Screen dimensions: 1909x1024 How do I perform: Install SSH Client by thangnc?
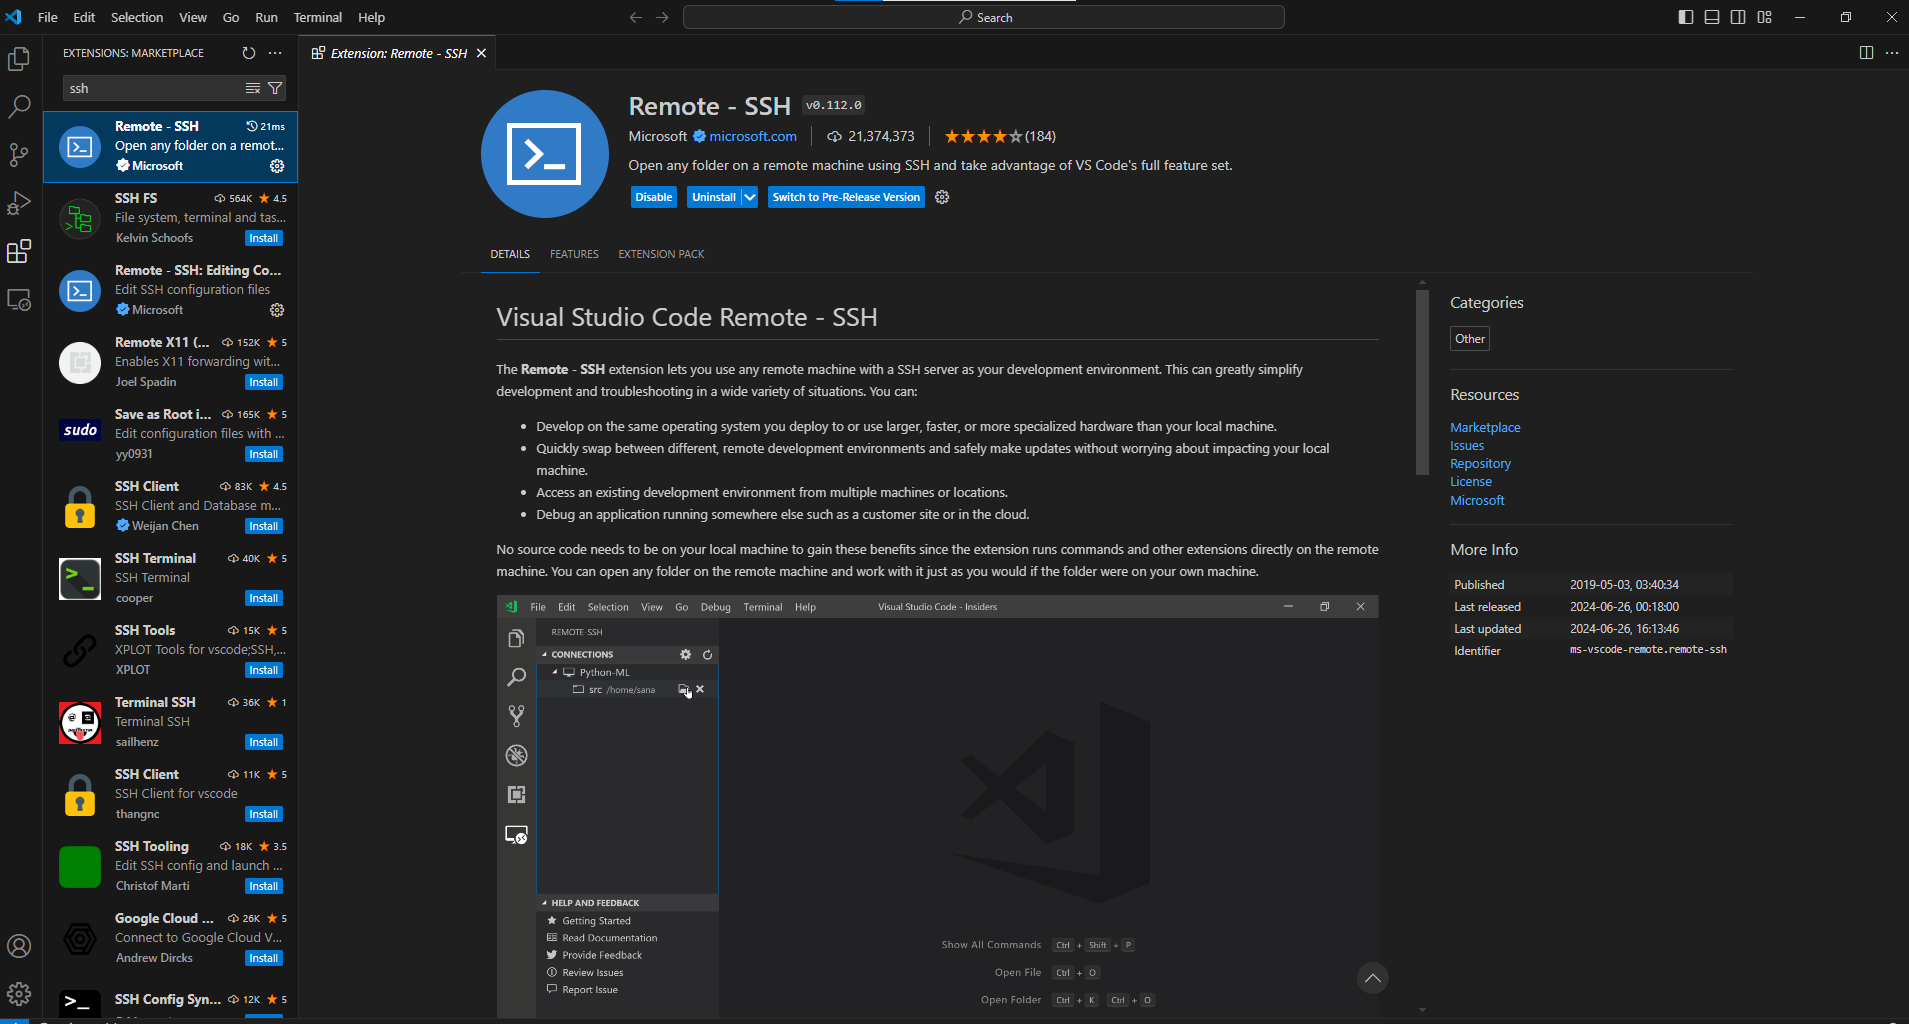(264, 814)
